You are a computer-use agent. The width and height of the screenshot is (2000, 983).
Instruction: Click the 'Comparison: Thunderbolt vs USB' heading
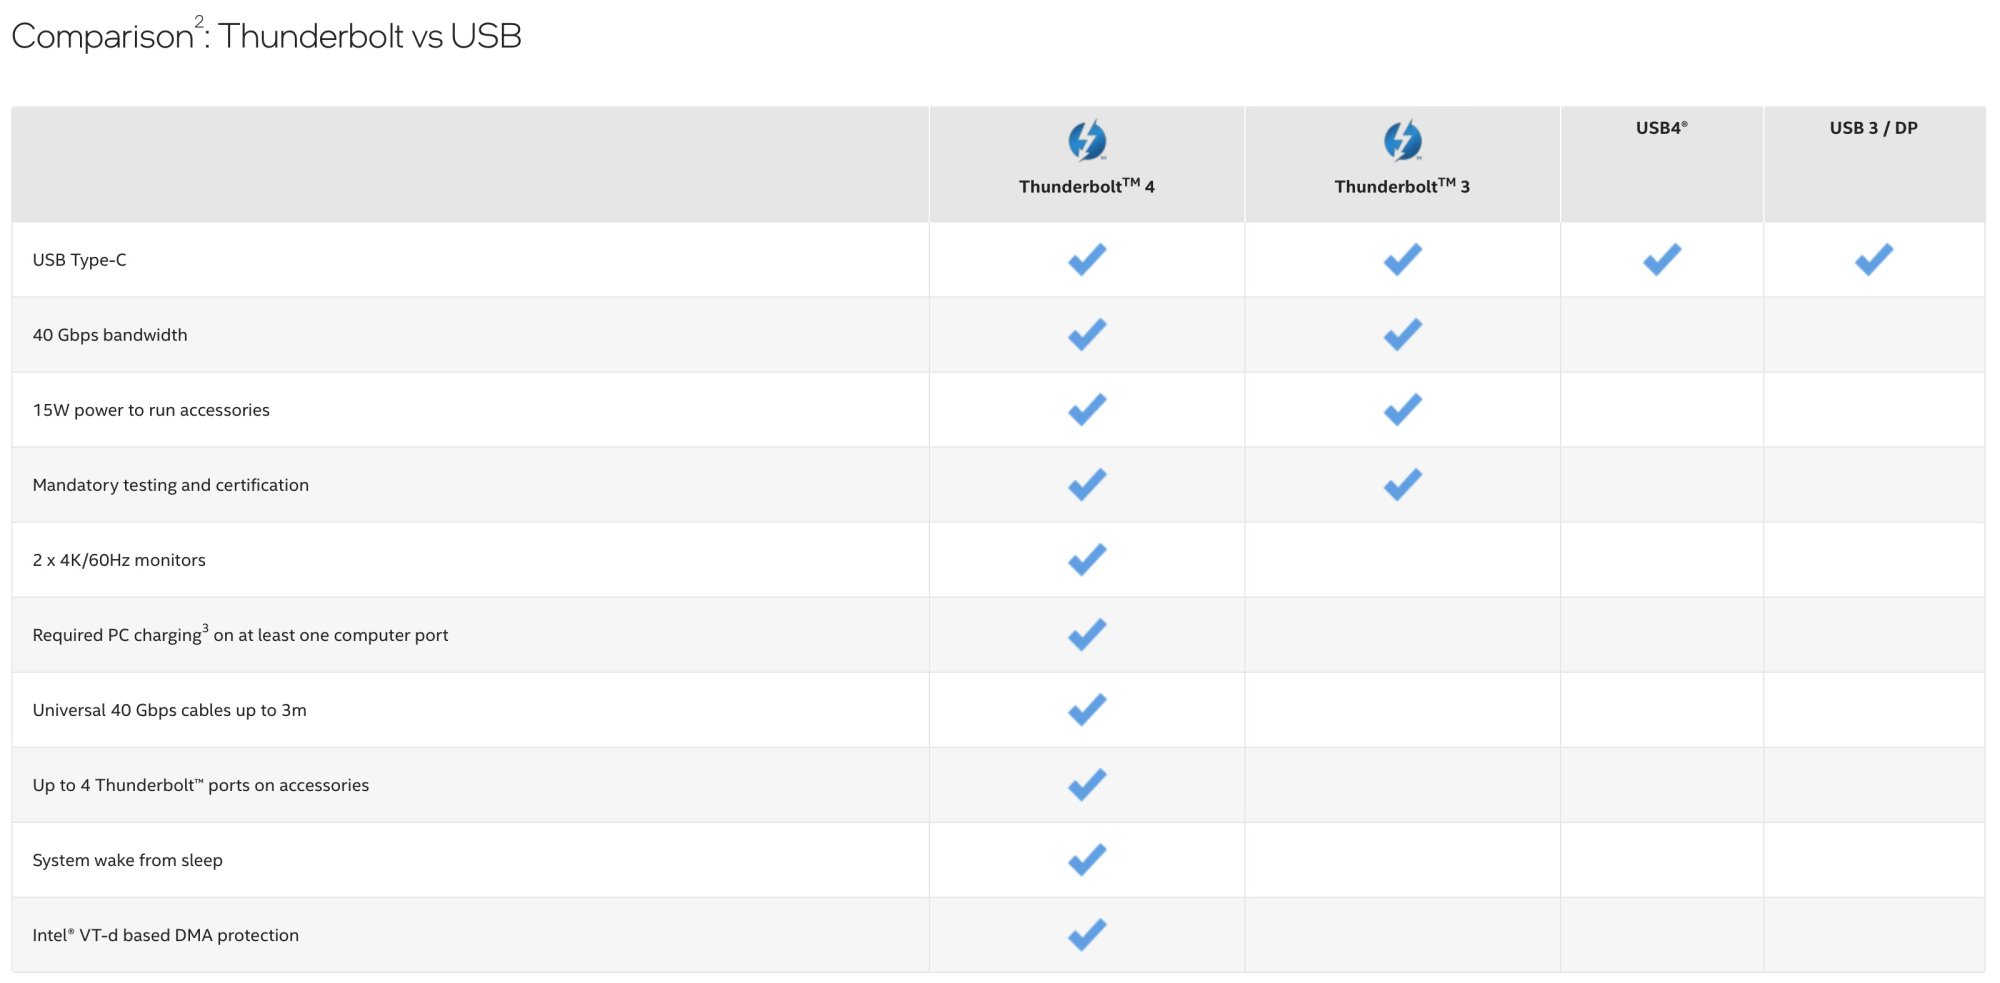coord(266,37)
